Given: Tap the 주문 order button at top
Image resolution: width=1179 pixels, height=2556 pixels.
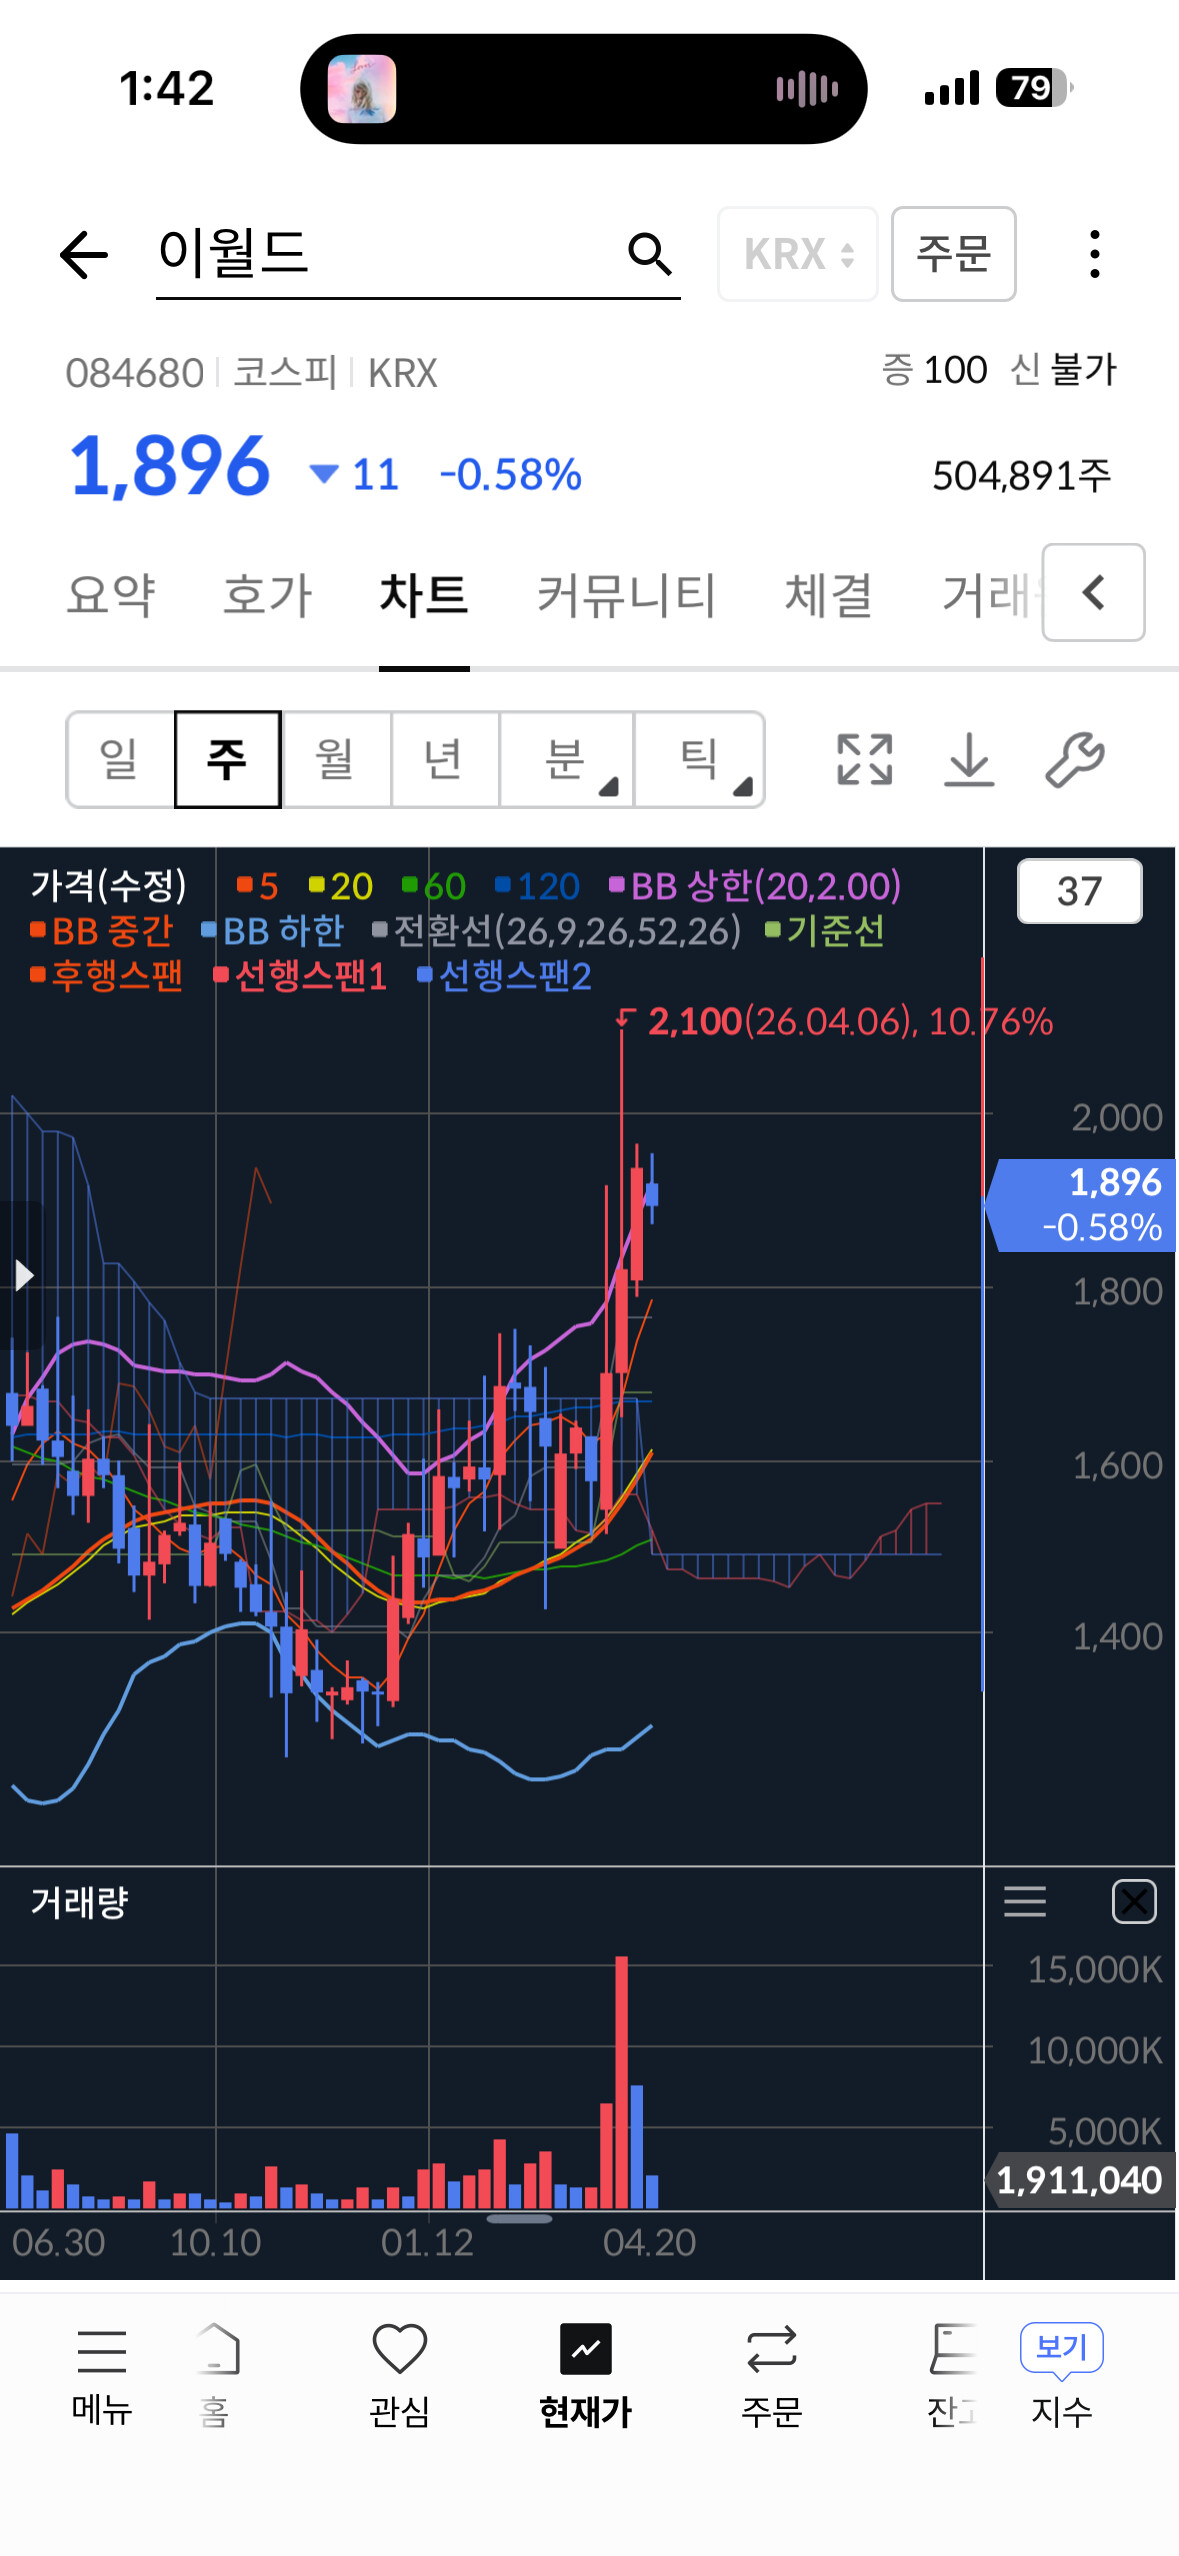Looking at the screenshot, I should pos(953,254).
